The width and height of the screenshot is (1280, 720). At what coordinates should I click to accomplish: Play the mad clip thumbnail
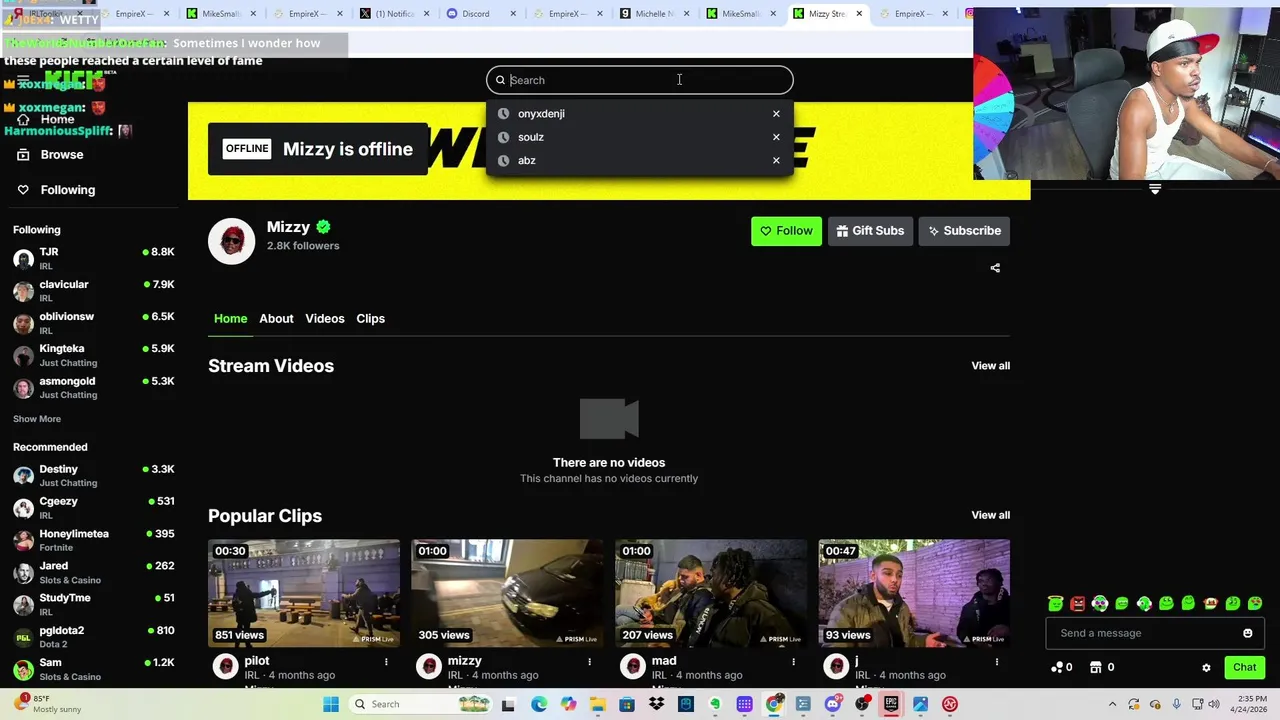[x=711, y=593]
